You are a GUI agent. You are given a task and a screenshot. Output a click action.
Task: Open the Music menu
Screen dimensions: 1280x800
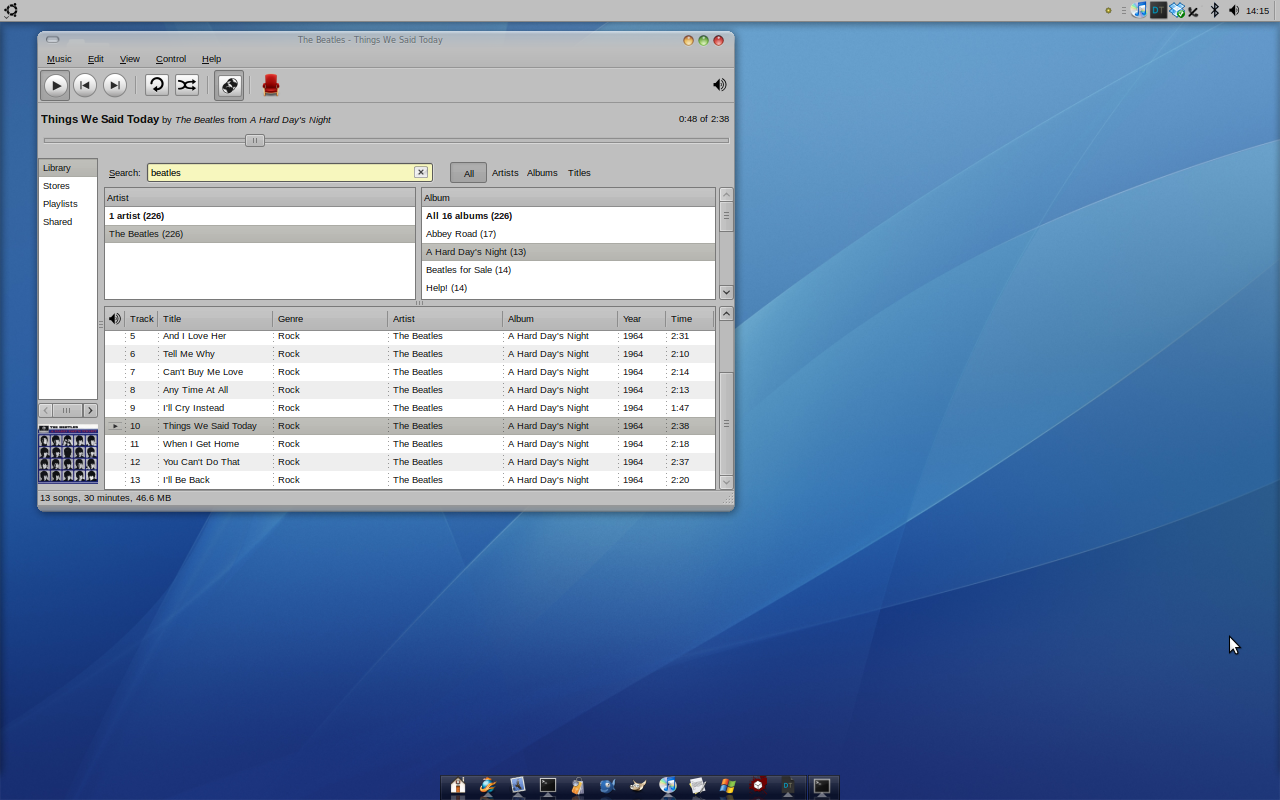click(x=59, y=59)
